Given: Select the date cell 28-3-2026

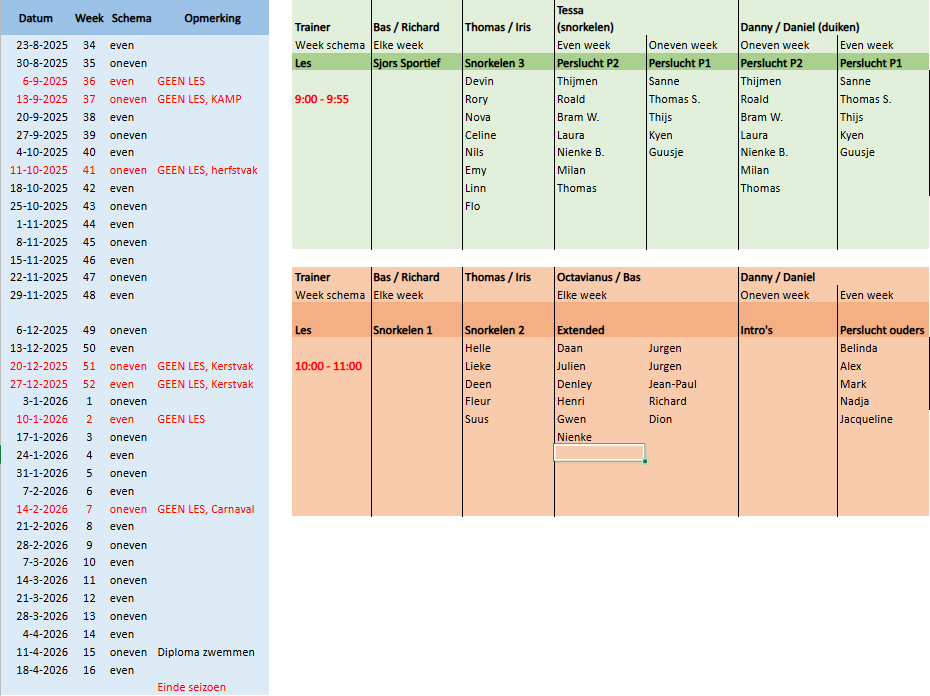Looking at the screenshot, I should 42,616.
